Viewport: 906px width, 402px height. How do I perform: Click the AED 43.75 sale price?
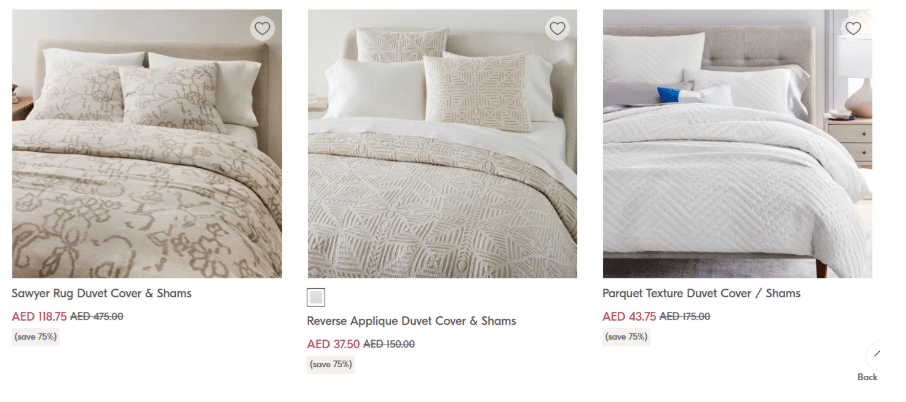(629, 316)
